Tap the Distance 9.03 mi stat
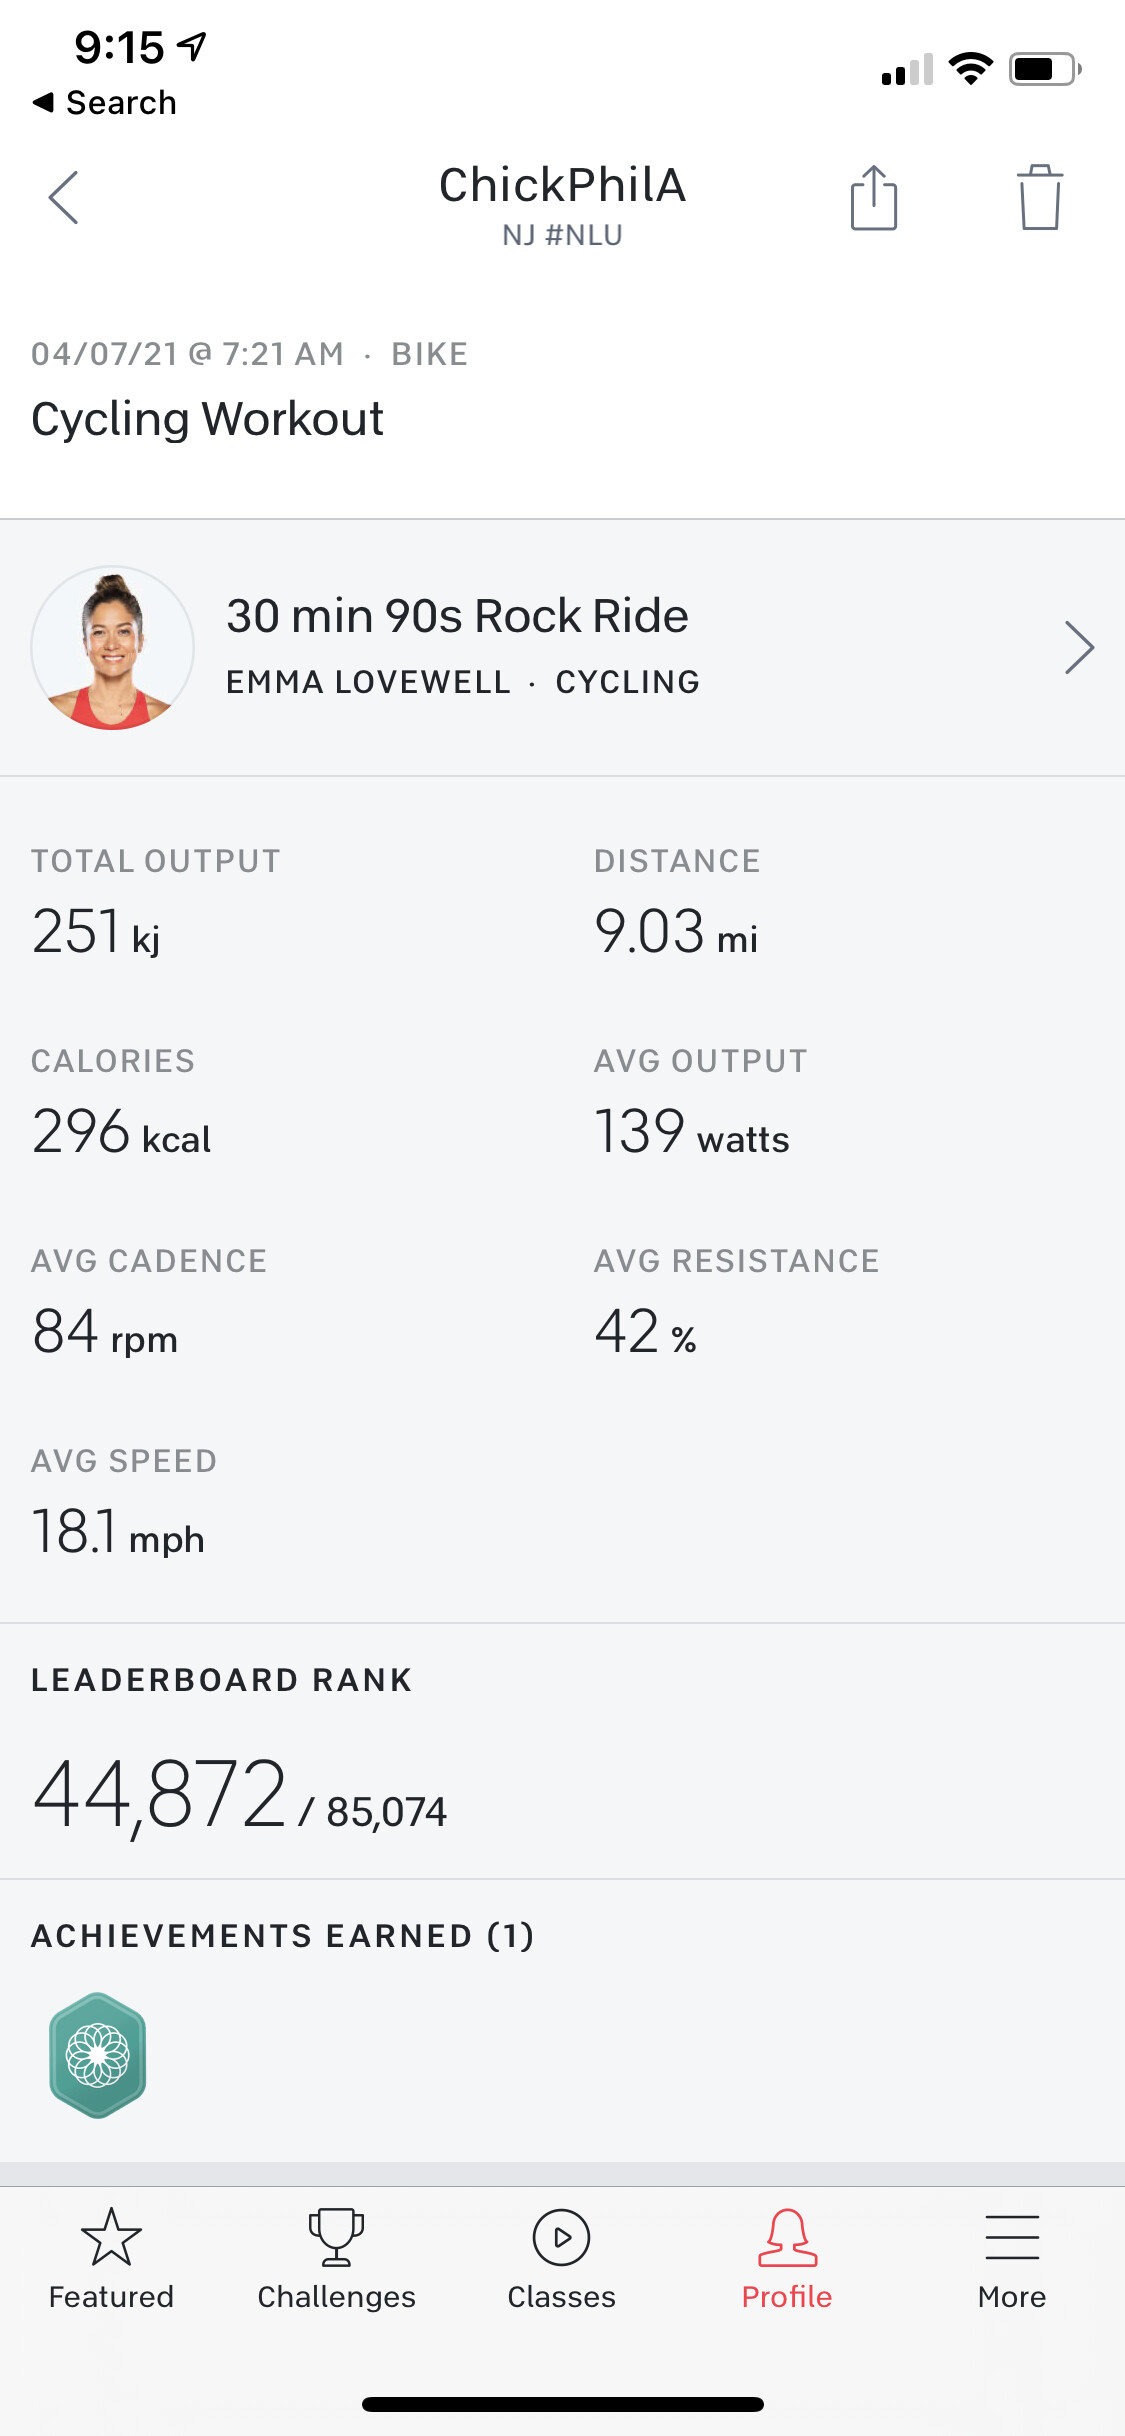 pos(676,932)
